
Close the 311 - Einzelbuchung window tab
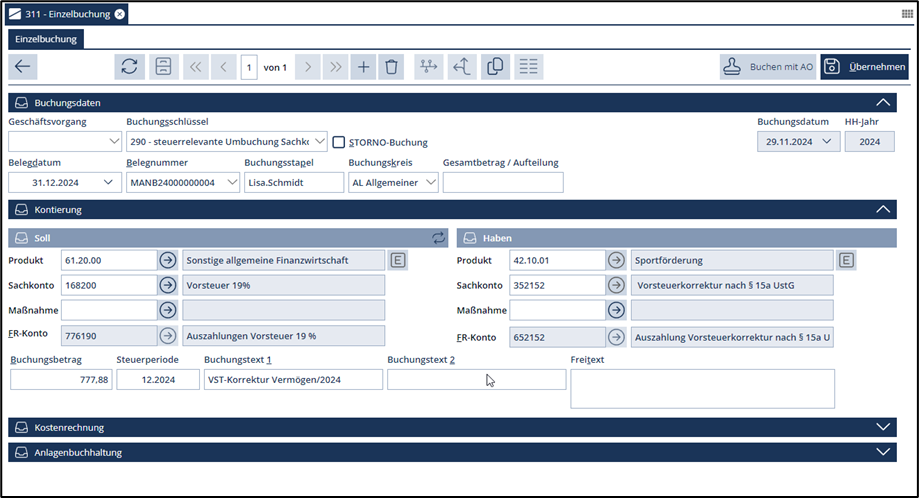[x=120, y=14]
